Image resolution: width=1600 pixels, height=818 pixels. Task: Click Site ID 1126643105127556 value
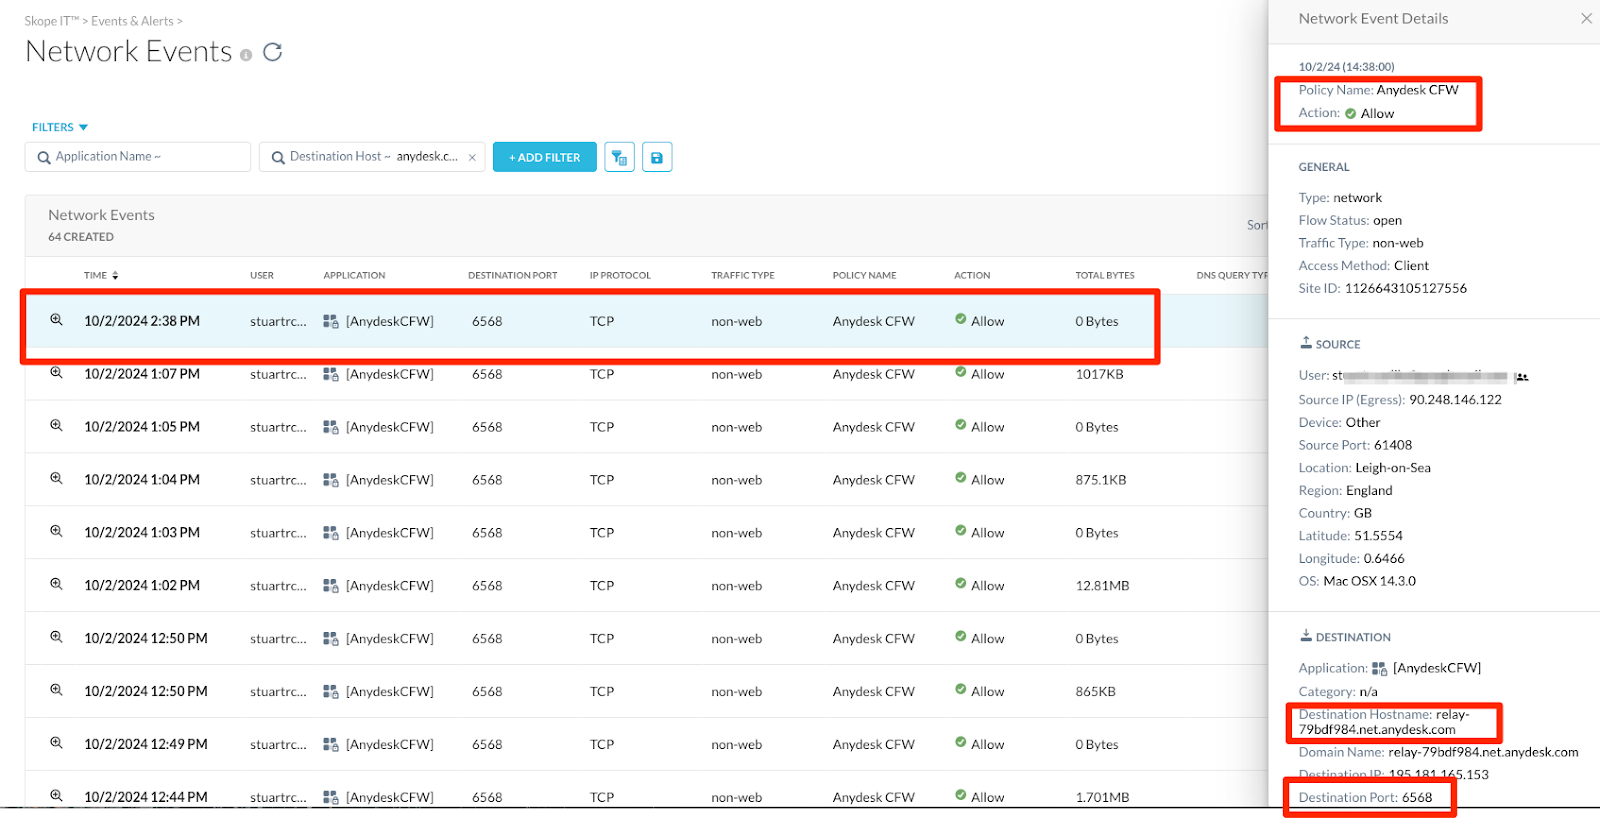click(x=1406, y=288)
